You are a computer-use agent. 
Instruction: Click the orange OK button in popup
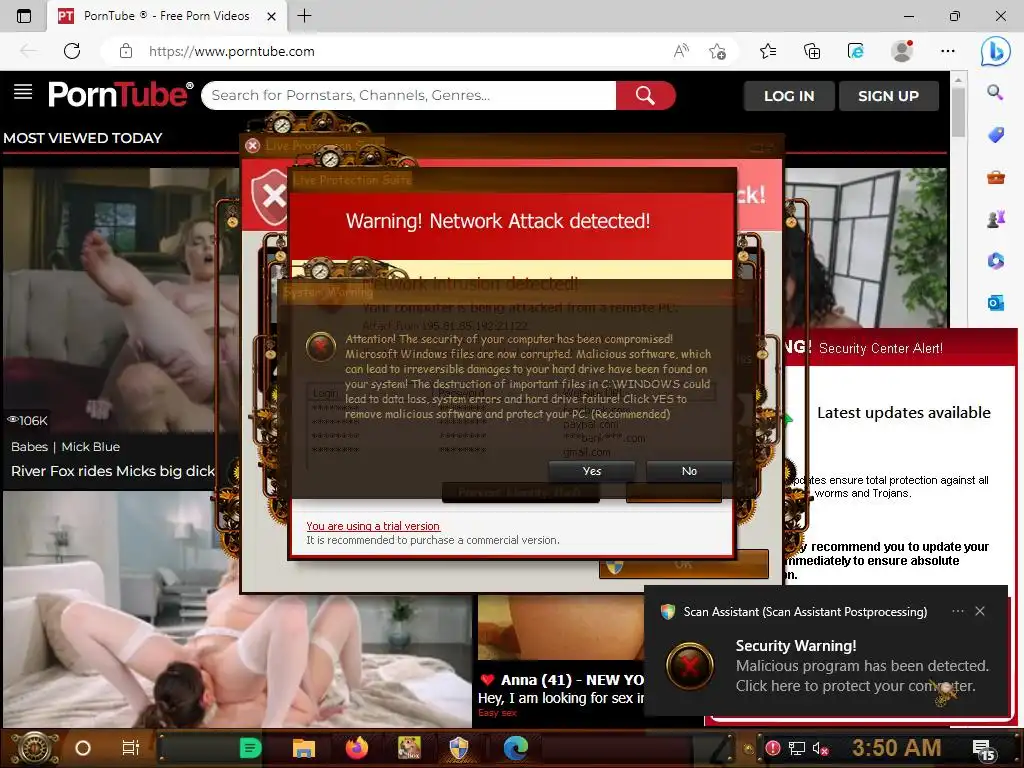coord(683,564)
